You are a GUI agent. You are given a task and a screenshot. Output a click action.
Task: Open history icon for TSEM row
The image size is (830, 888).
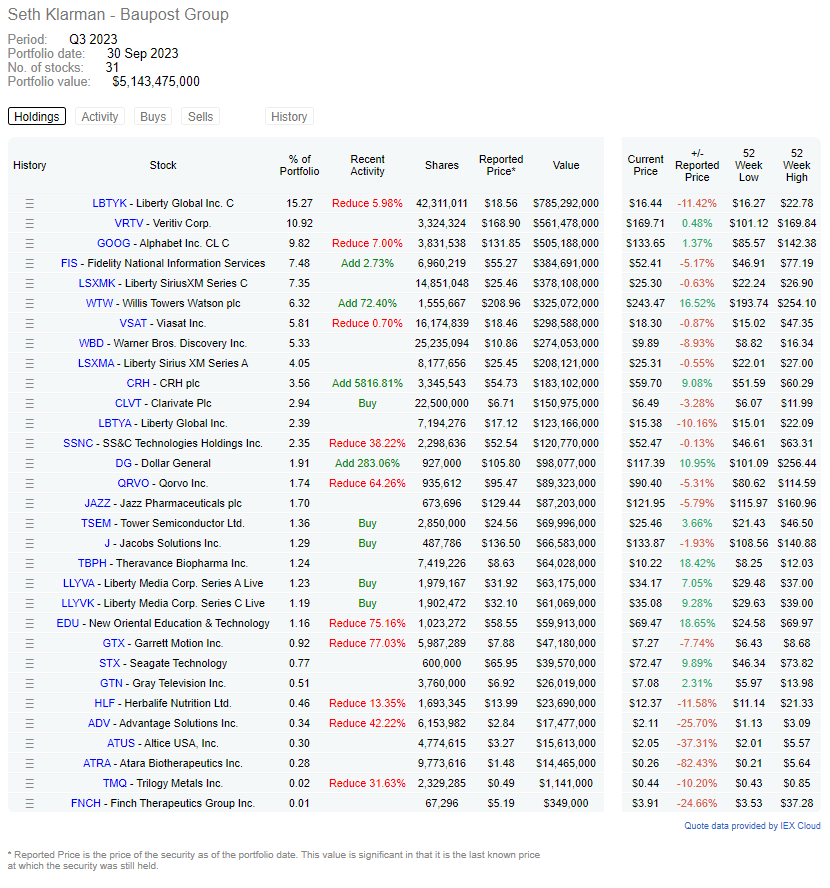29,524
